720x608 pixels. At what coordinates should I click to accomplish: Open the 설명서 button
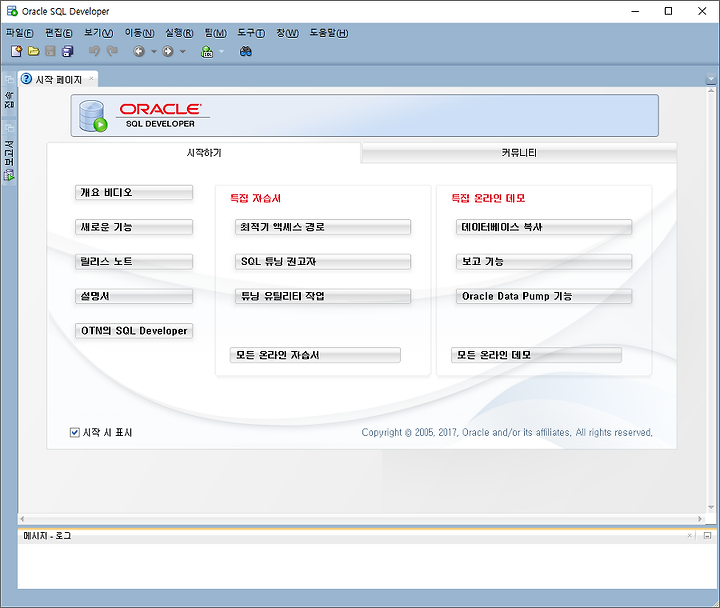(134, 296)
